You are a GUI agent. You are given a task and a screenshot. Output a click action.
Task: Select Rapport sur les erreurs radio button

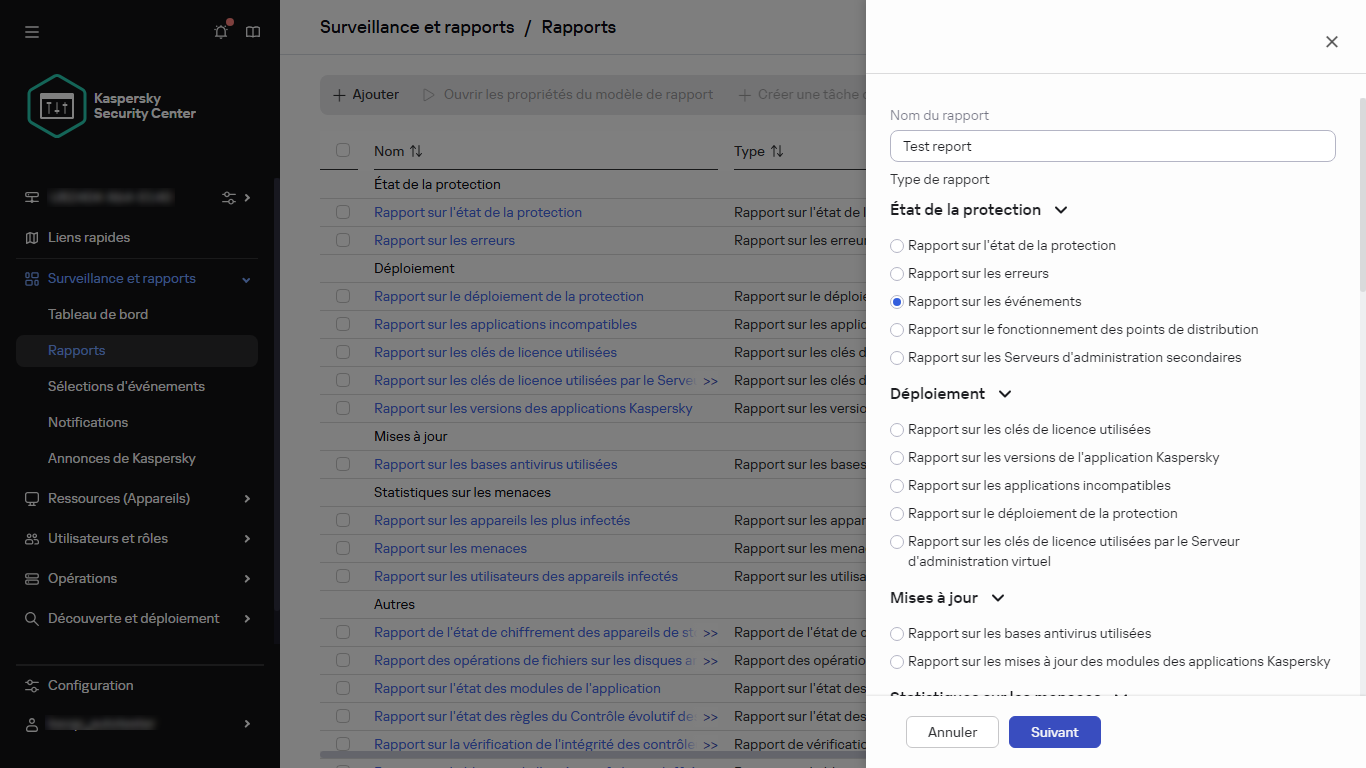point(897,274)
